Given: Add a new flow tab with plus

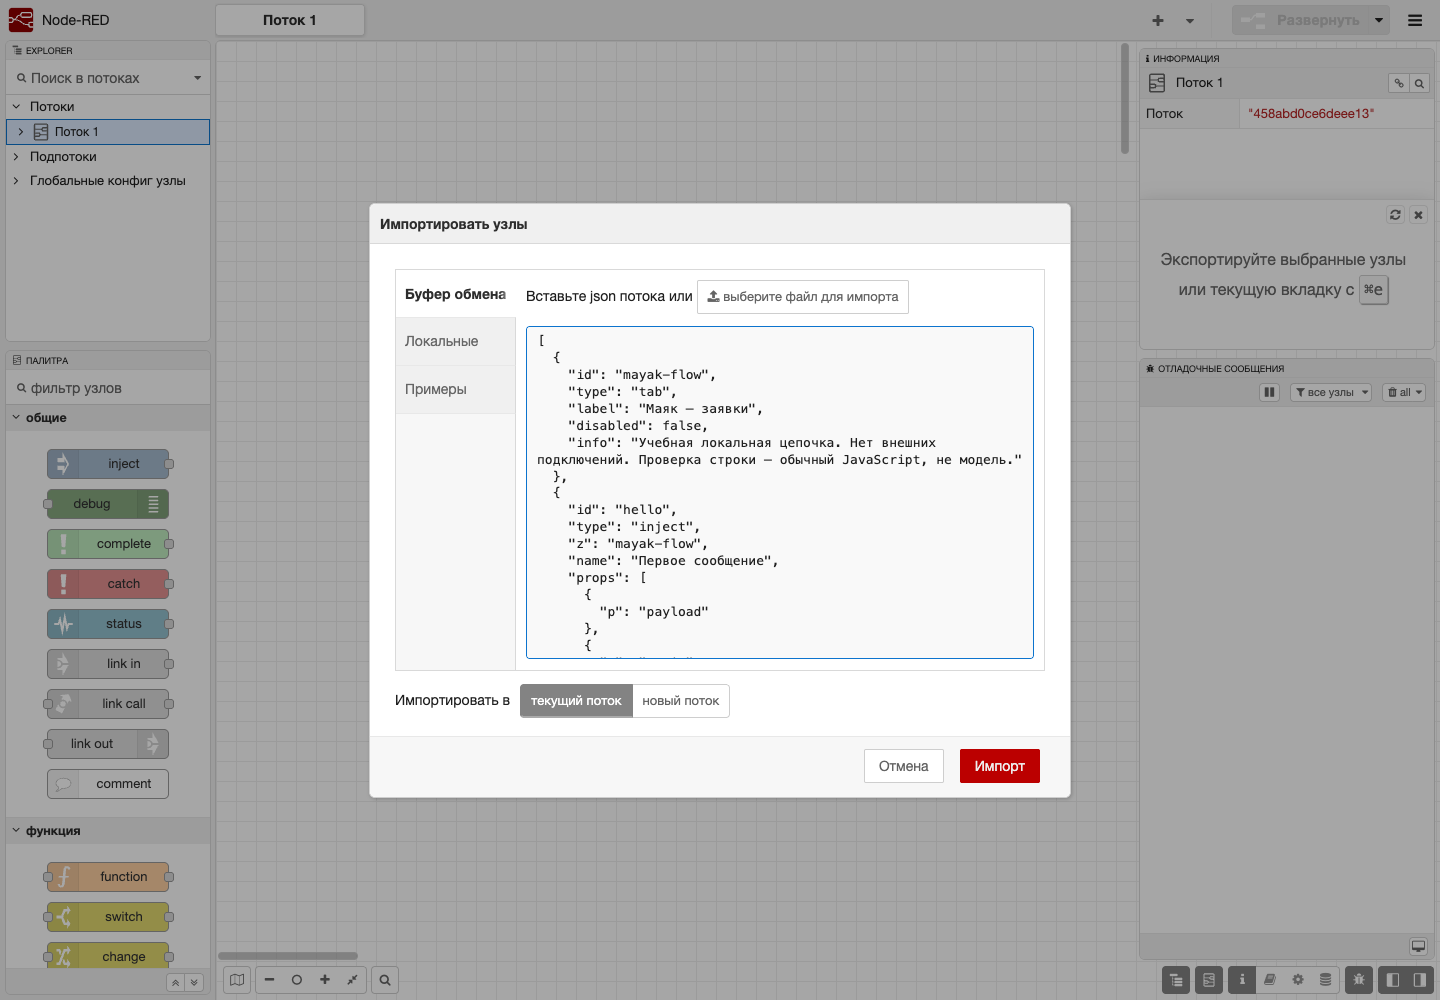Looking at the screenshot, I should click(x=1158, y=20).
